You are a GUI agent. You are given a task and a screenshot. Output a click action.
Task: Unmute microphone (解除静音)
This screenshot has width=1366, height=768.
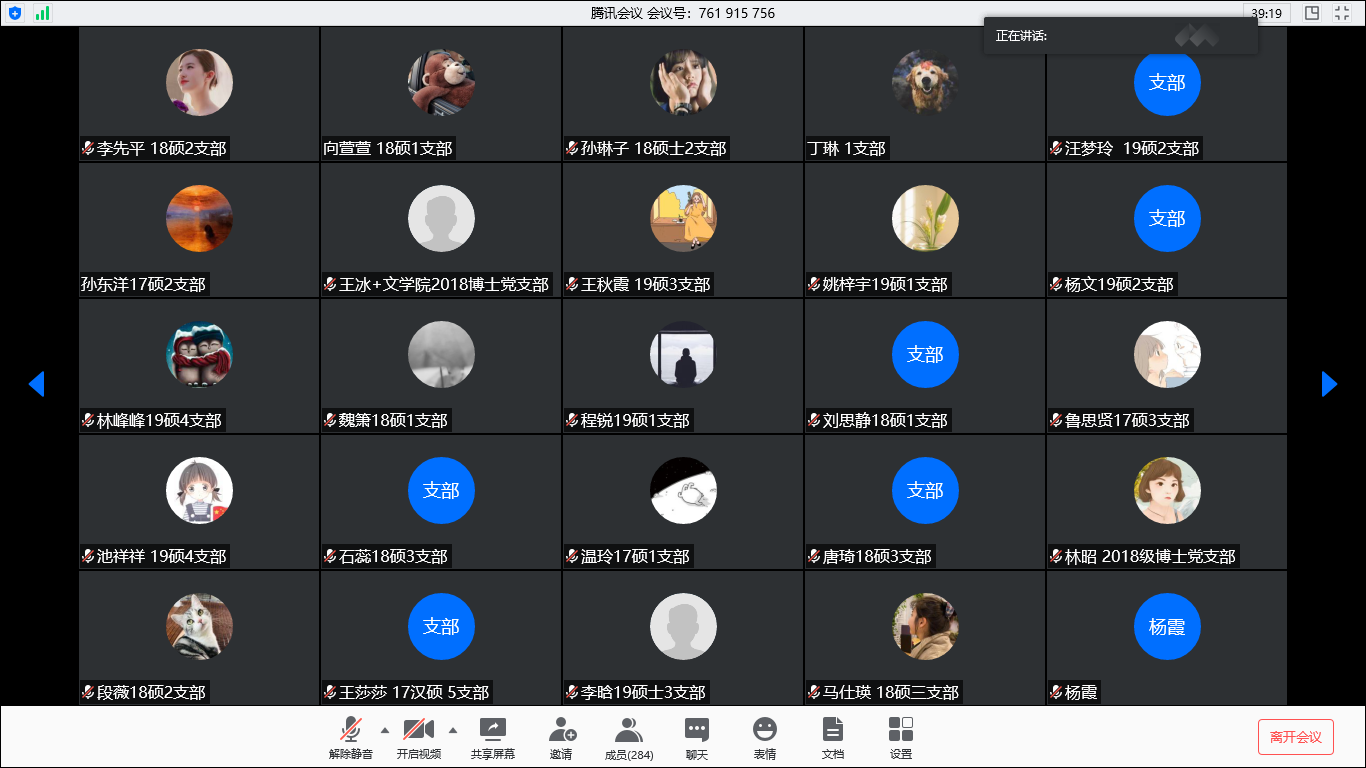tap(351, 738)
